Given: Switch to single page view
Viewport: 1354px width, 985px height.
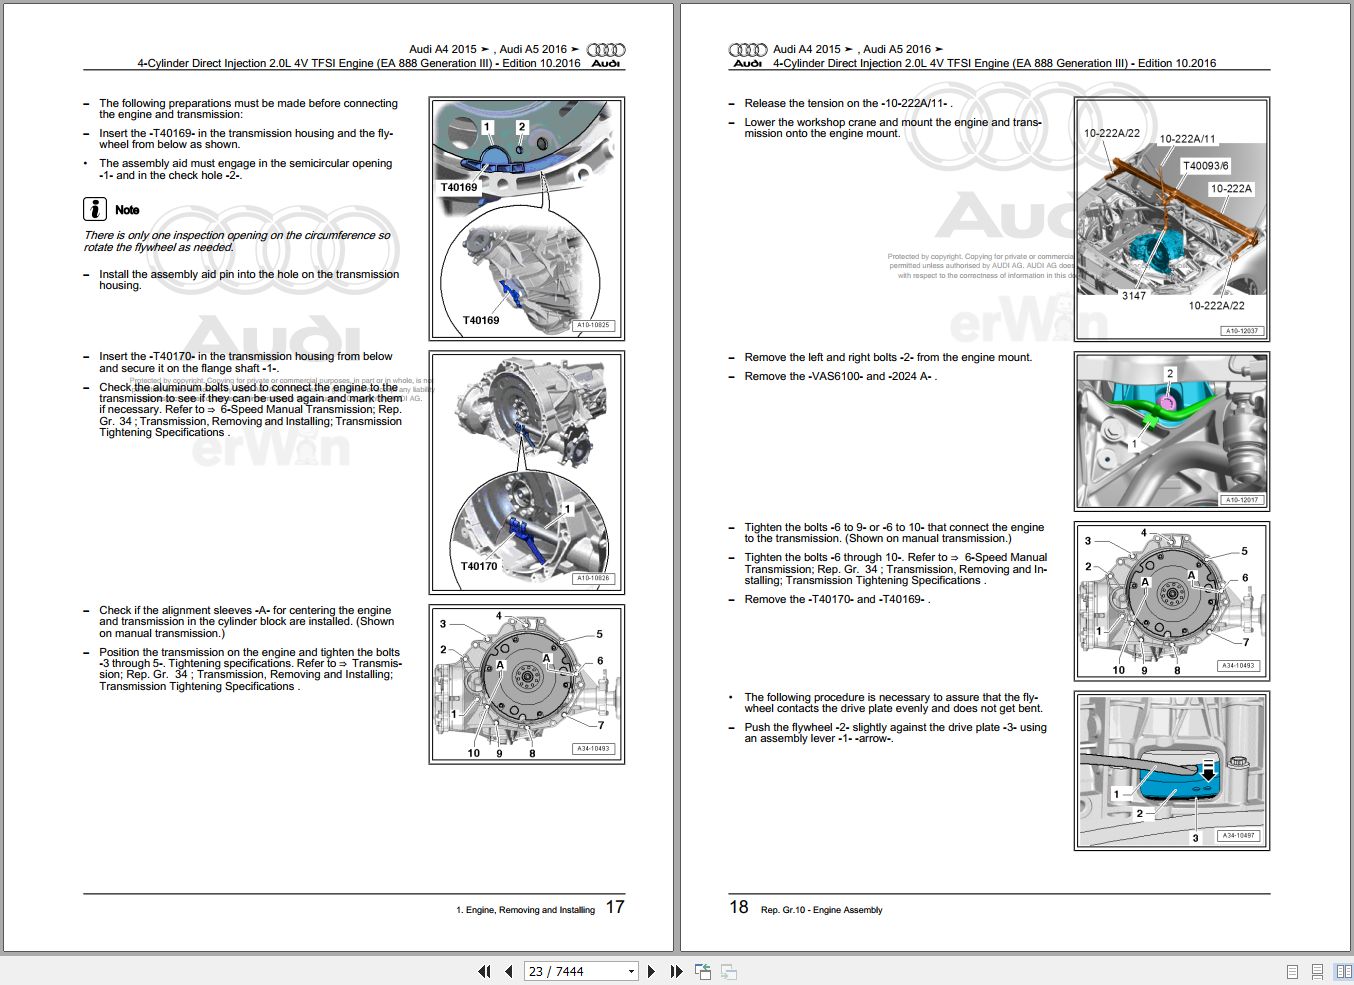Looking at the screenshot, I should 1292,971.
